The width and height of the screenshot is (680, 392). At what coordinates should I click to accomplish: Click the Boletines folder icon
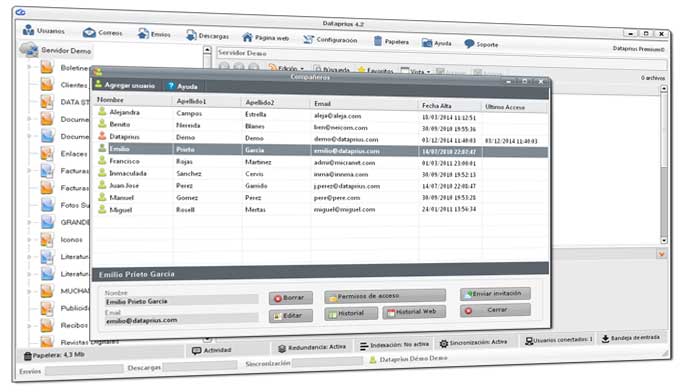pyautogui.click(x=47, y=67)
